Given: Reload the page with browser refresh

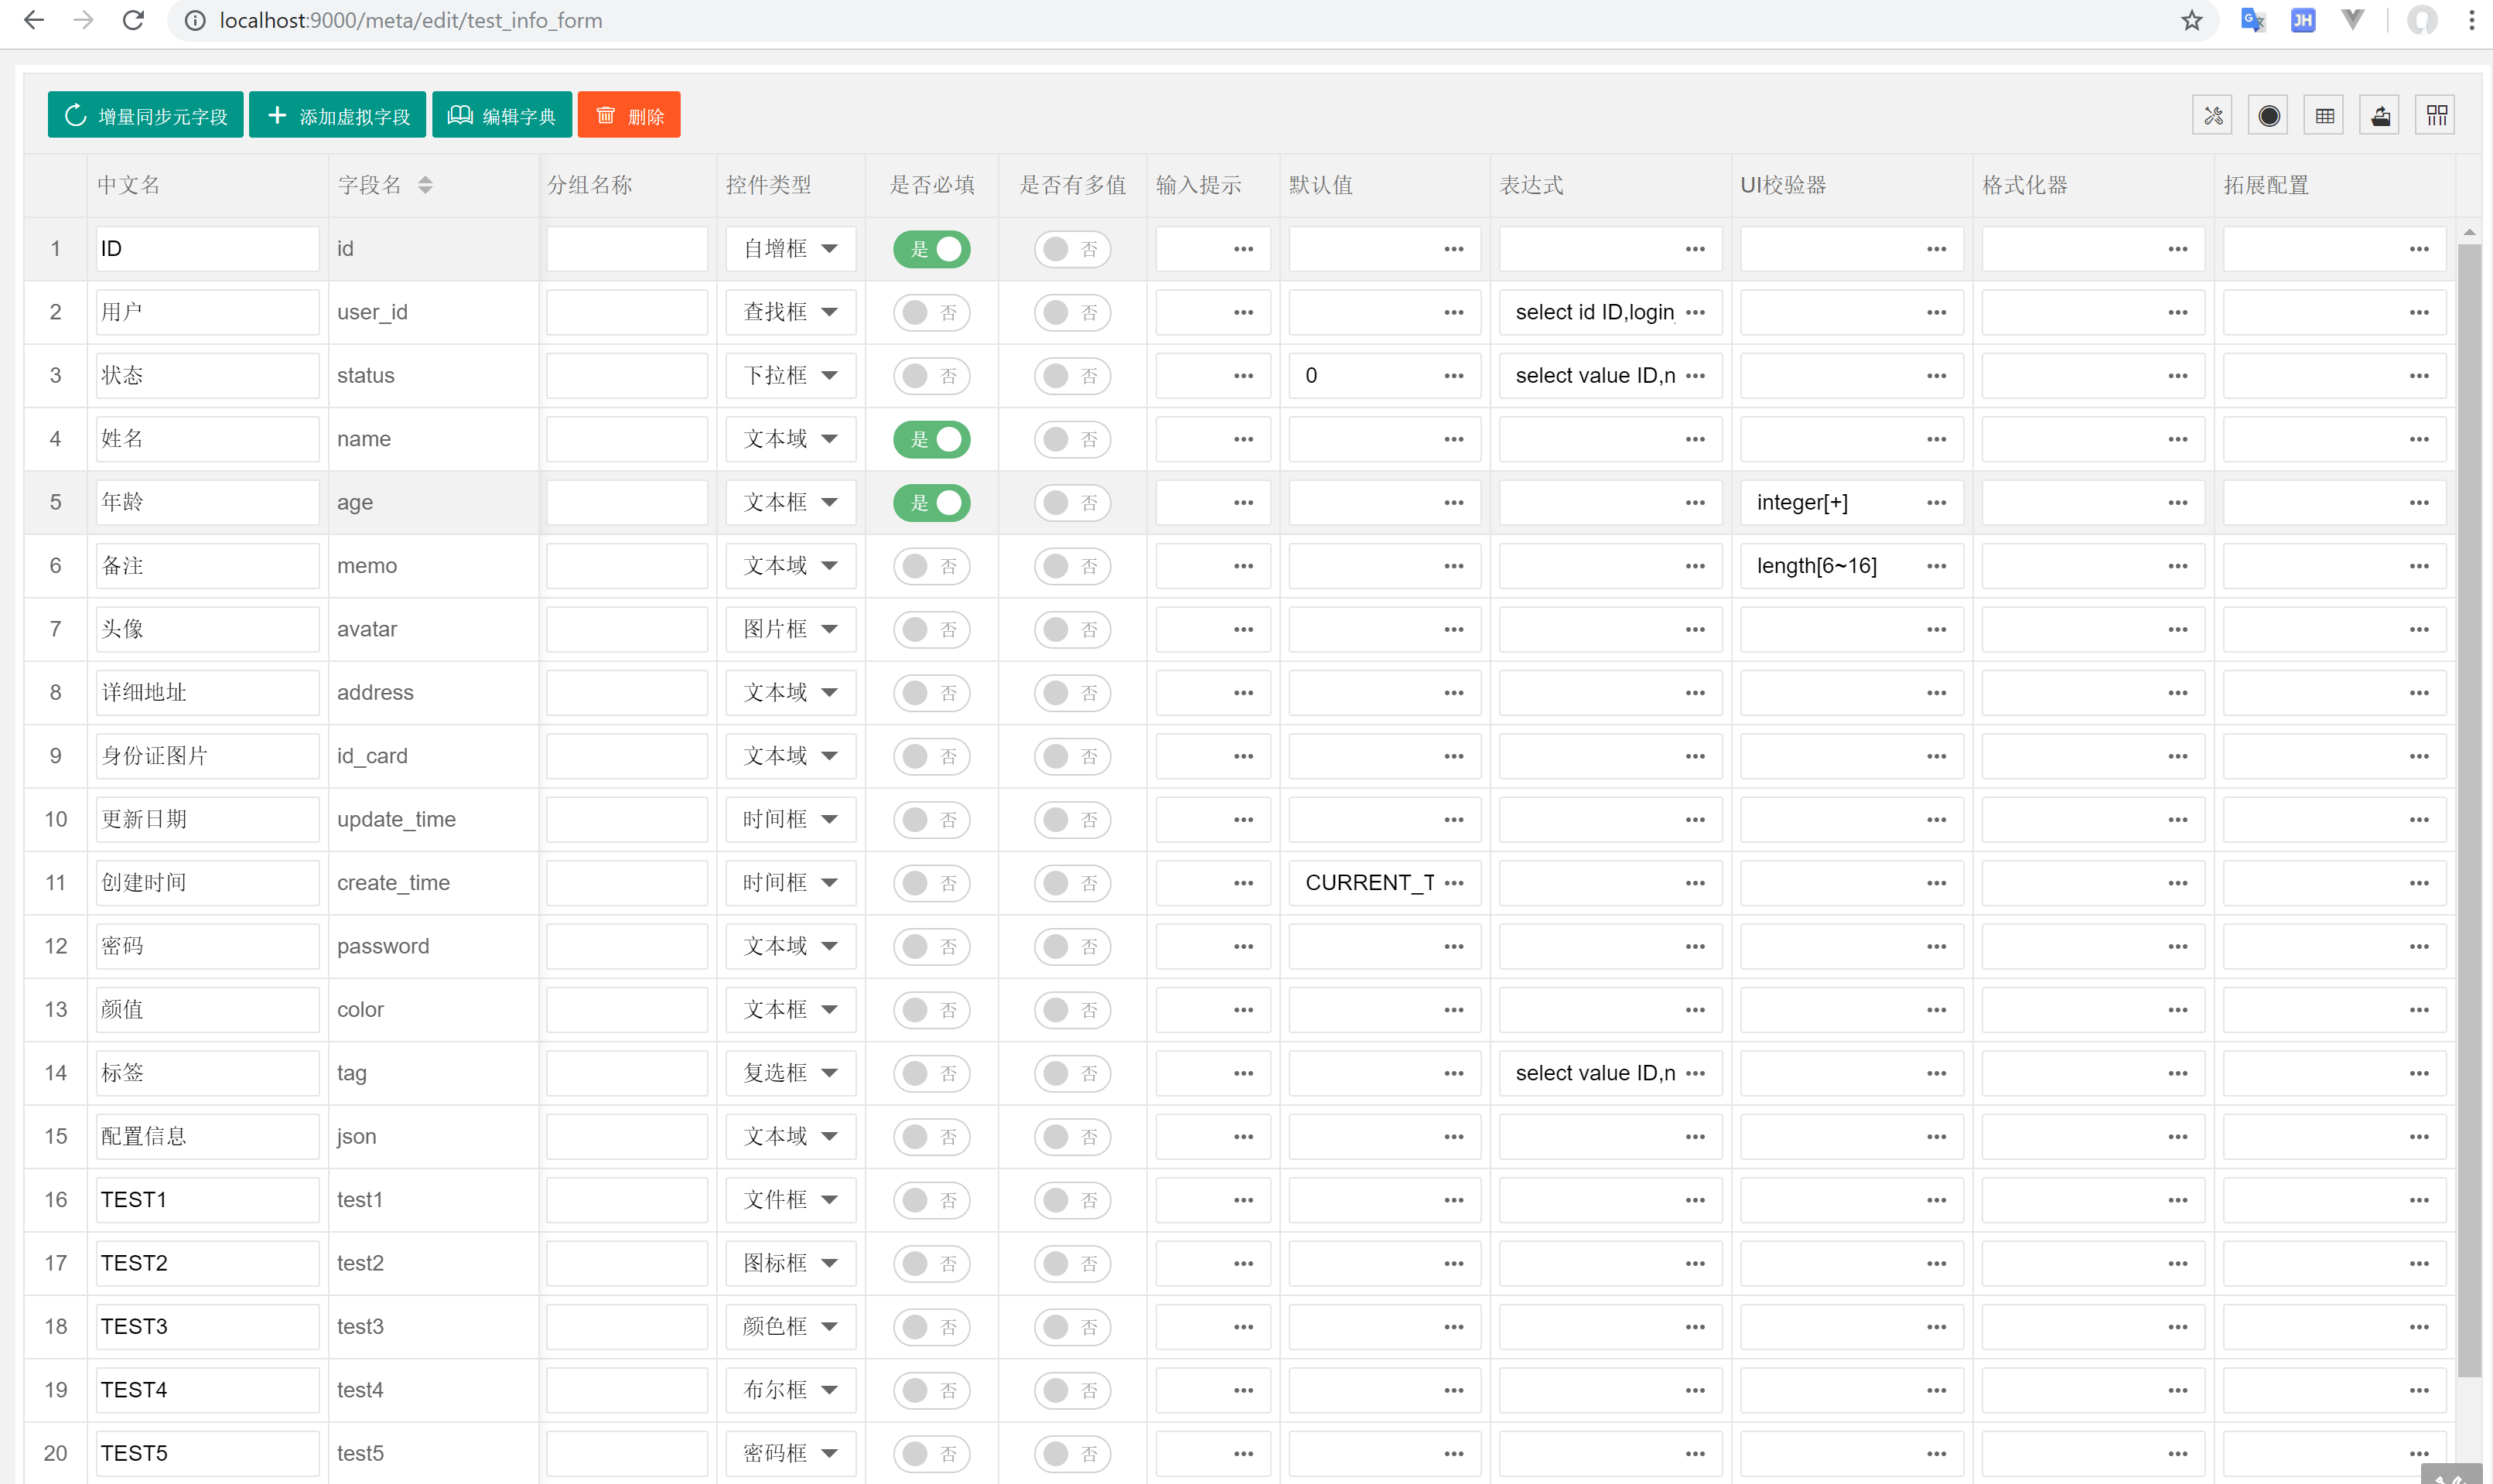Looking at the screenshot, I should 133,20.
